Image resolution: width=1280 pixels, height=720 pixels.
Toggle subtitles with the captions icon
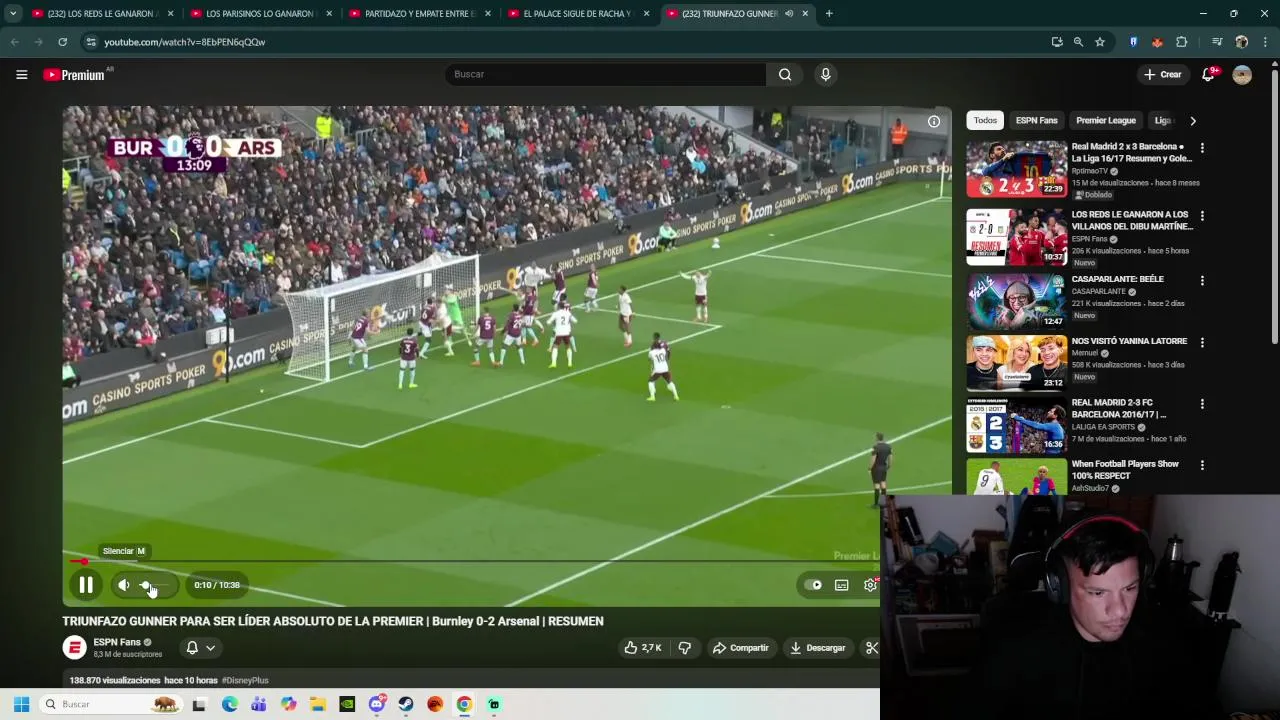point(842,585)
